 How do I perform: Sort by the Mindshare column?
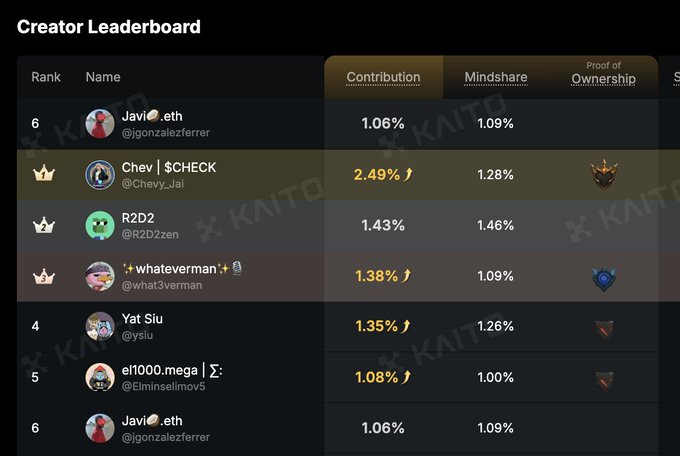(x=496, y=77)
